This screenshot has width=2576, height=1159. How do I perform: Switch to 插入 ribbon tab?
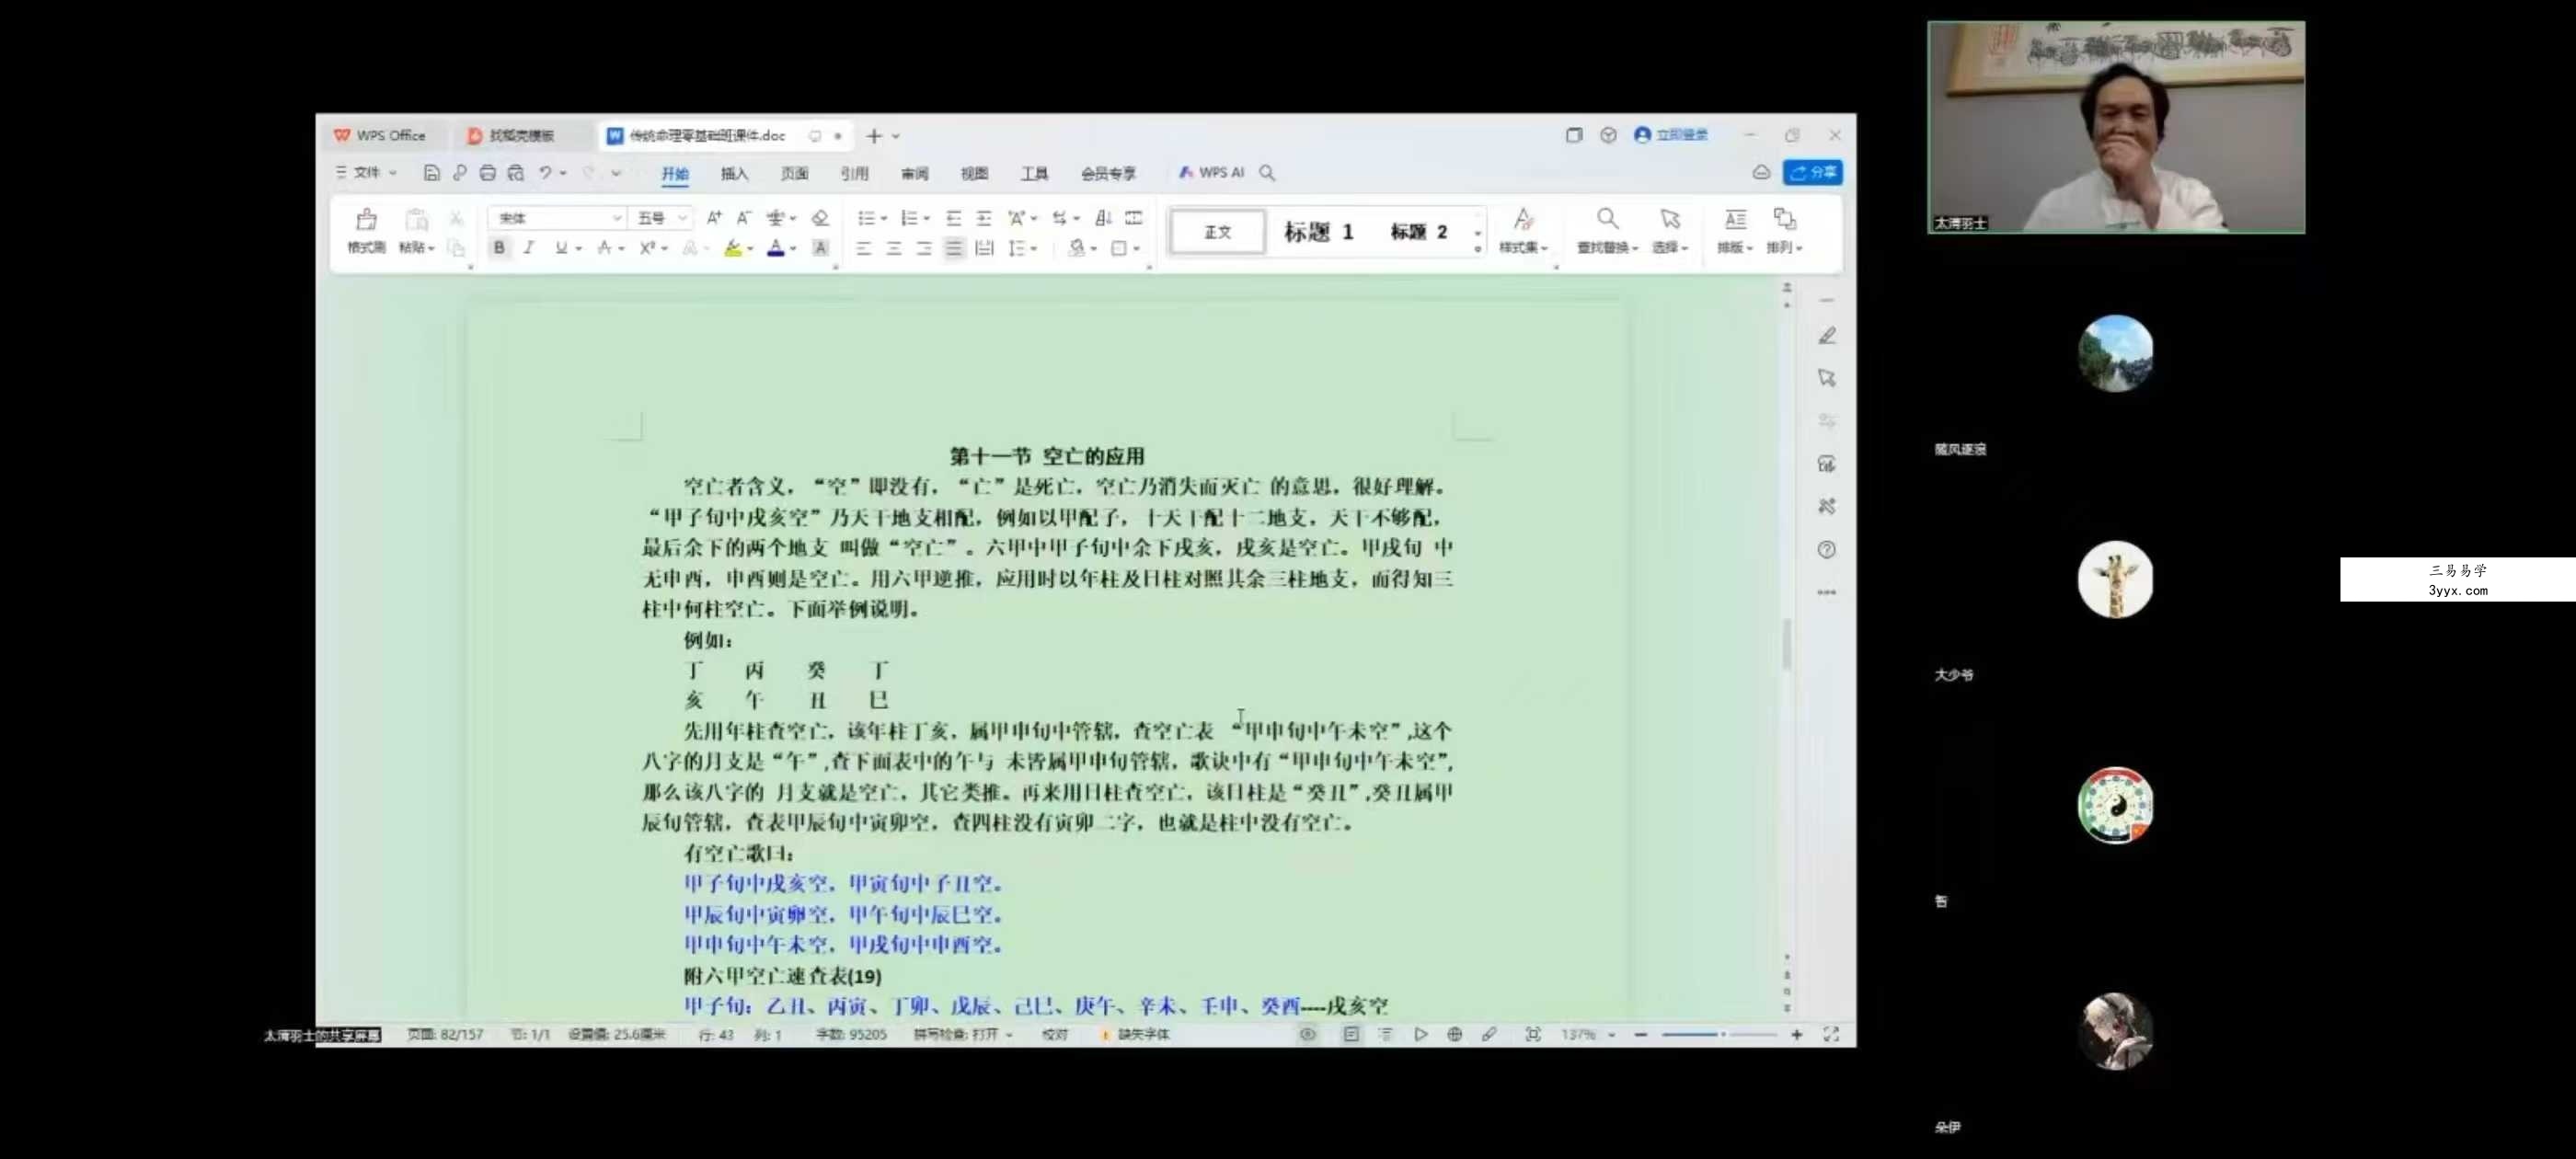734,174
